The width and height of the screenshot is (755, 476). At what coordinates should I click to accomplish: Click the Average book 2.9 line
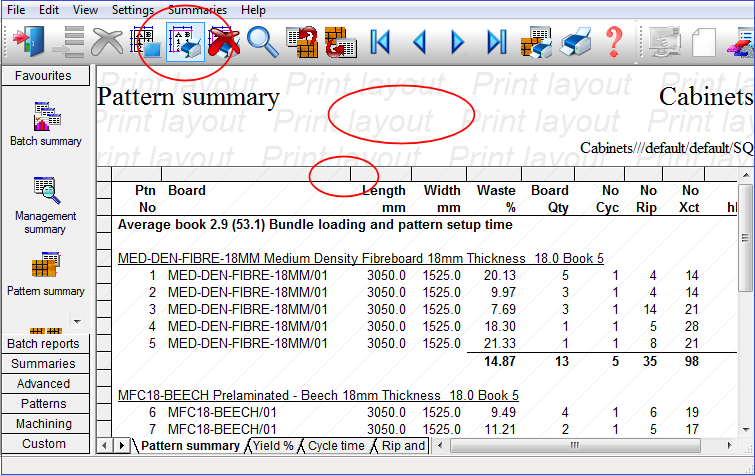coord(315,225)
